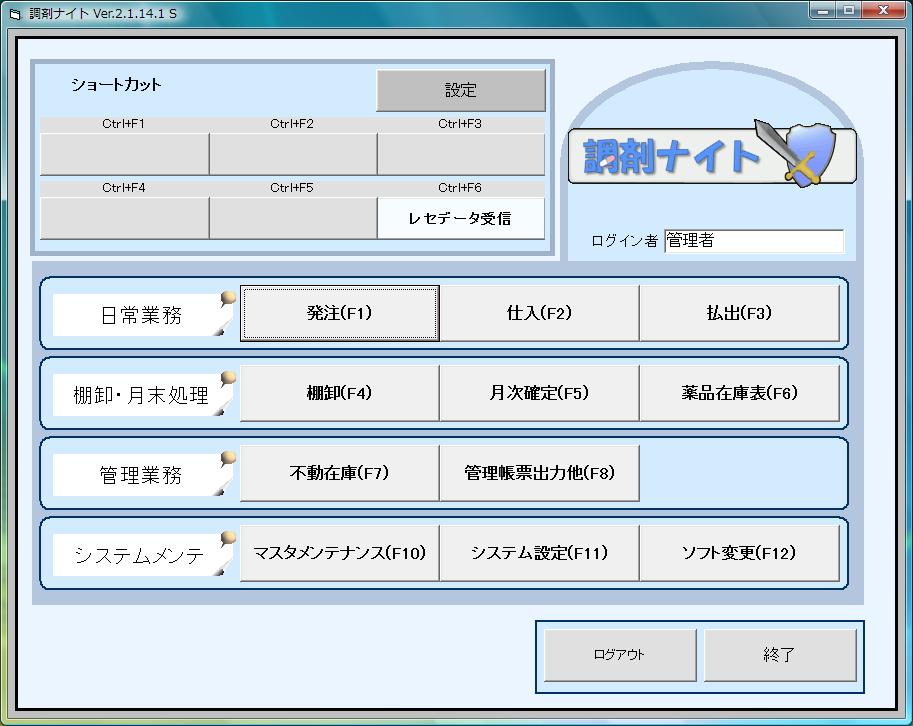Viewport: 913px width, 726px height.
Task: Click the pushpin icon on システムメンテ note
Action: [x=228, y=539]
